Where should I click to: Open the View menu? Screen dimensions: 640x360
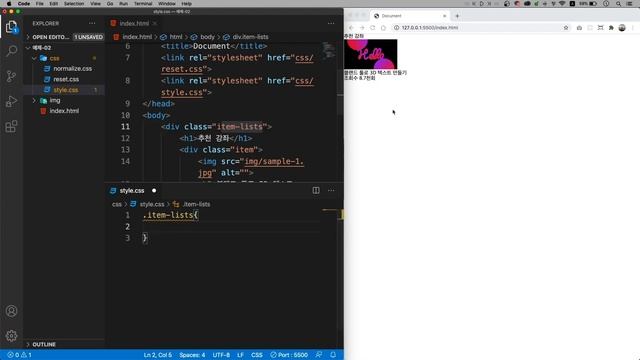[96, 3]
